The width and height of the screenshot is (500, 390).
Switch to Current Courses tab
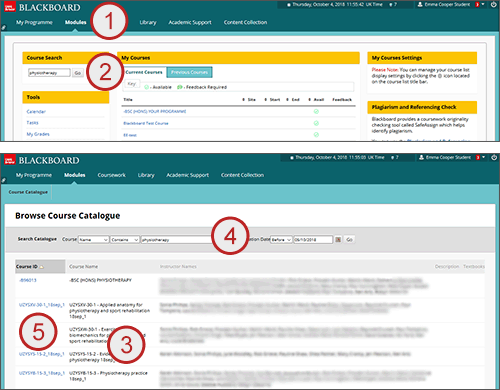pos(144,72)
